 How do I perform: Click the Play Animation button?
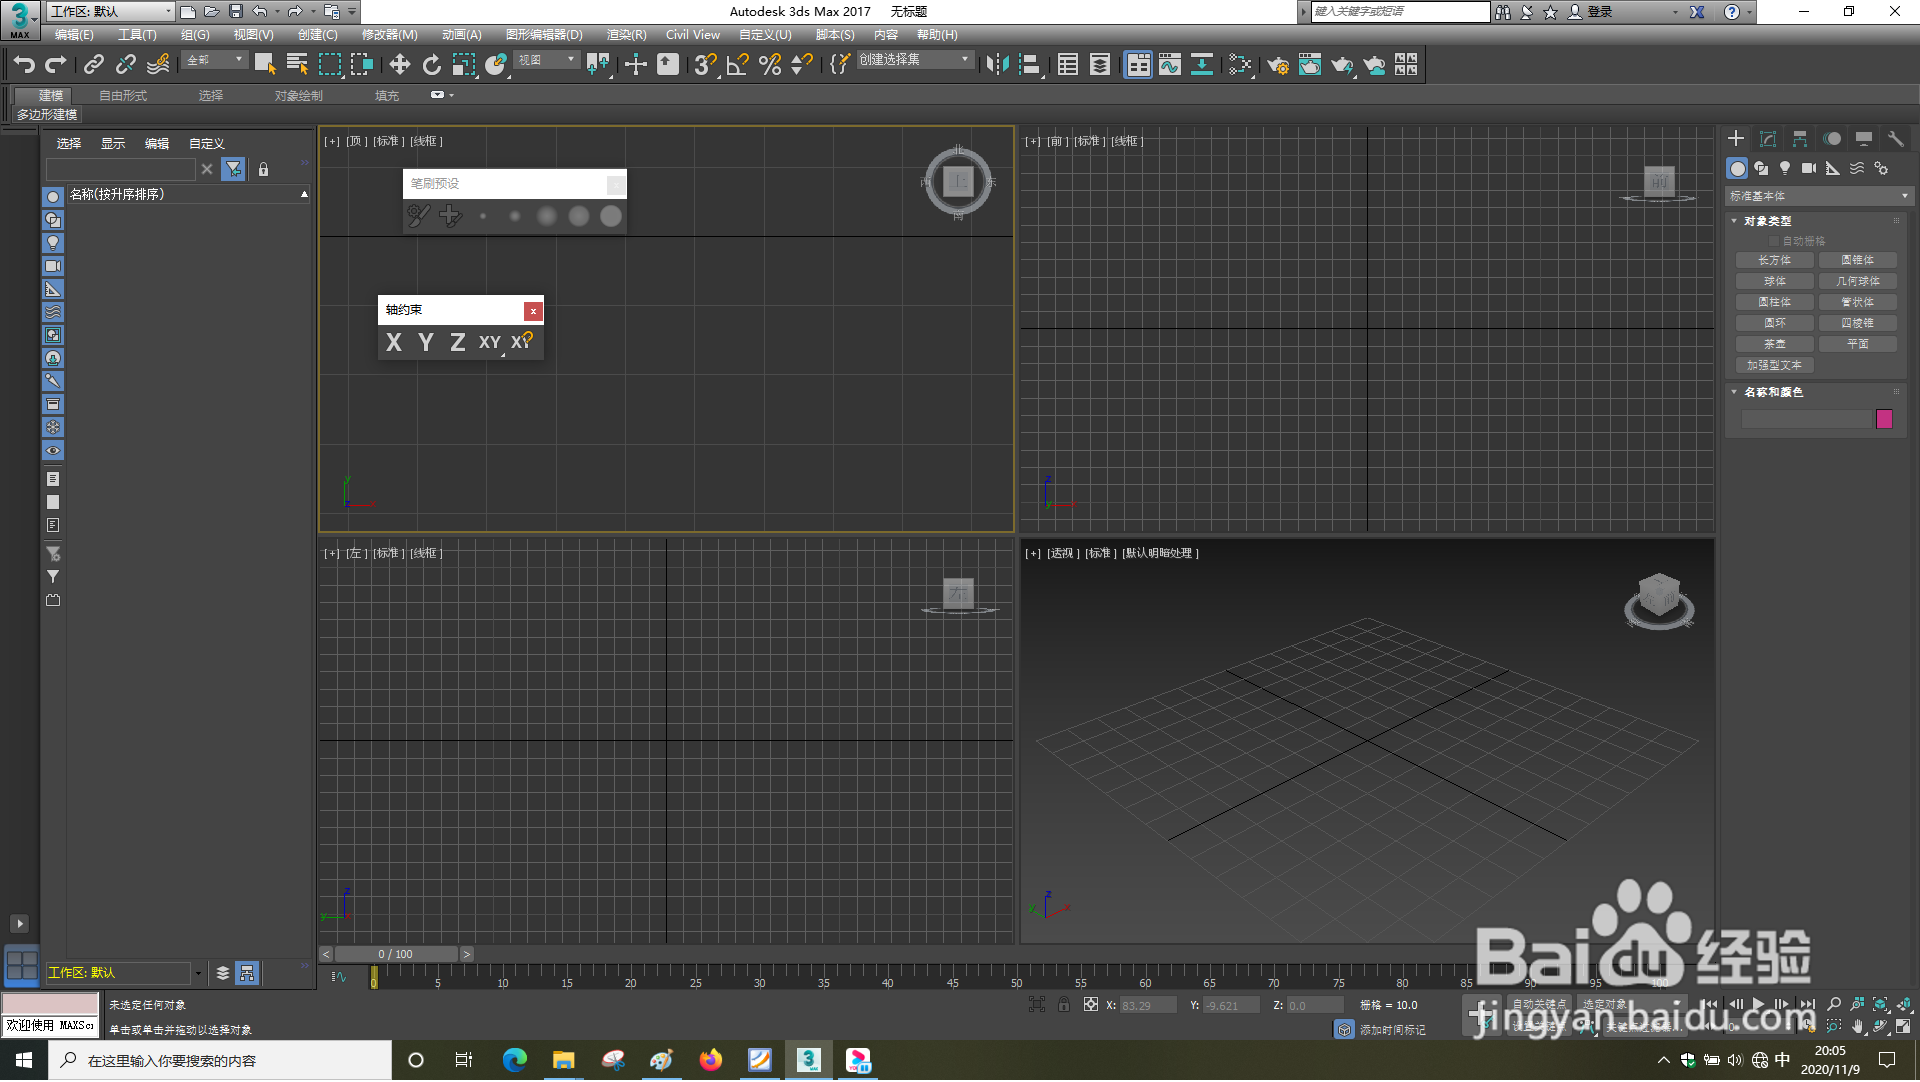(x=1758, y=1006)
